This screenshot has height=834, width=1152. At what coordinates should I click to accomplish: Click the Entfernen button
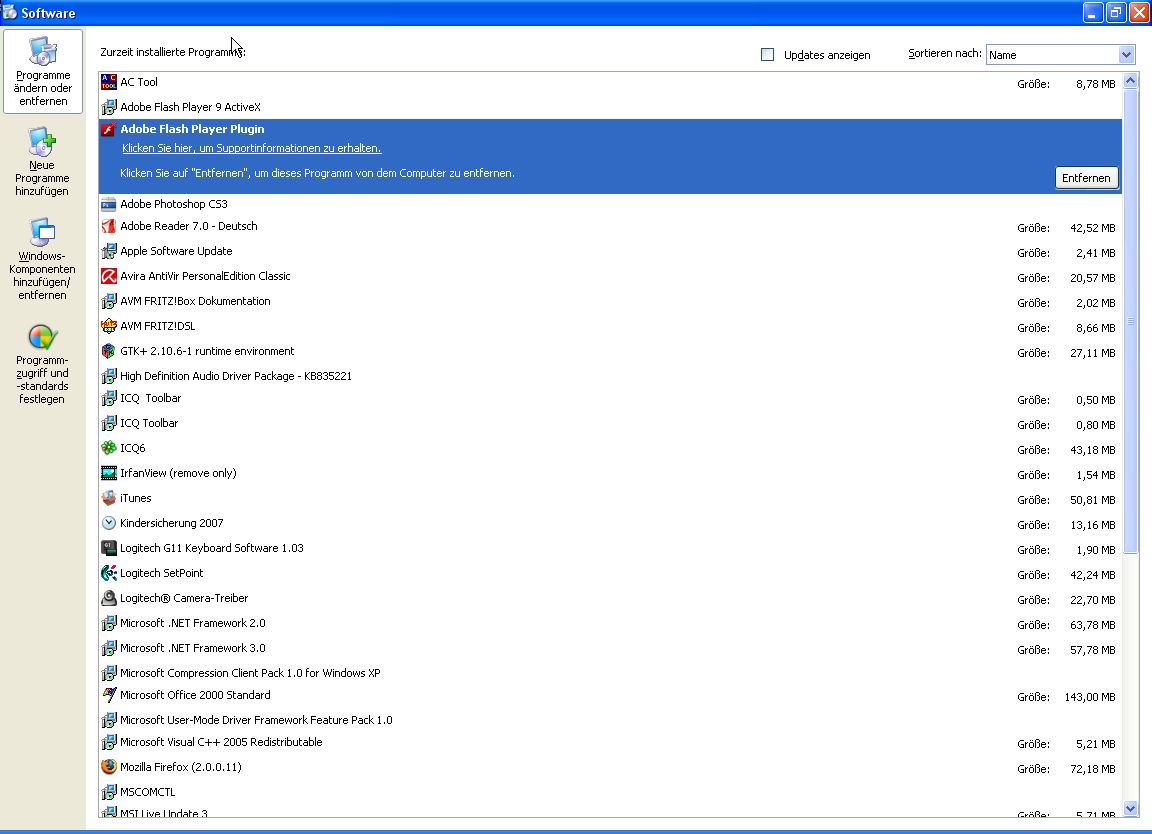1086,178
